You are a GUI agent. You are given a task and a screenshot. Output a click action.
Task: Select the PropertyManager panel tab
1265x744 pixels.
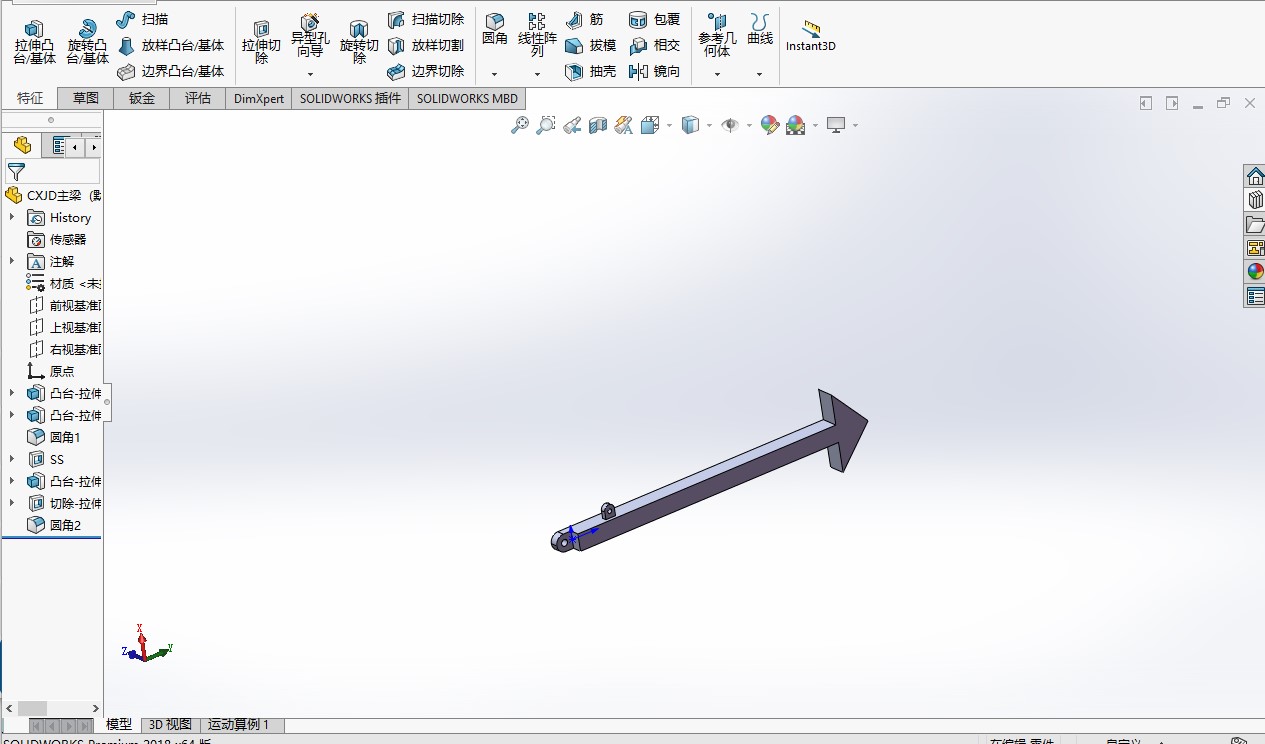[x=58, y=146]
